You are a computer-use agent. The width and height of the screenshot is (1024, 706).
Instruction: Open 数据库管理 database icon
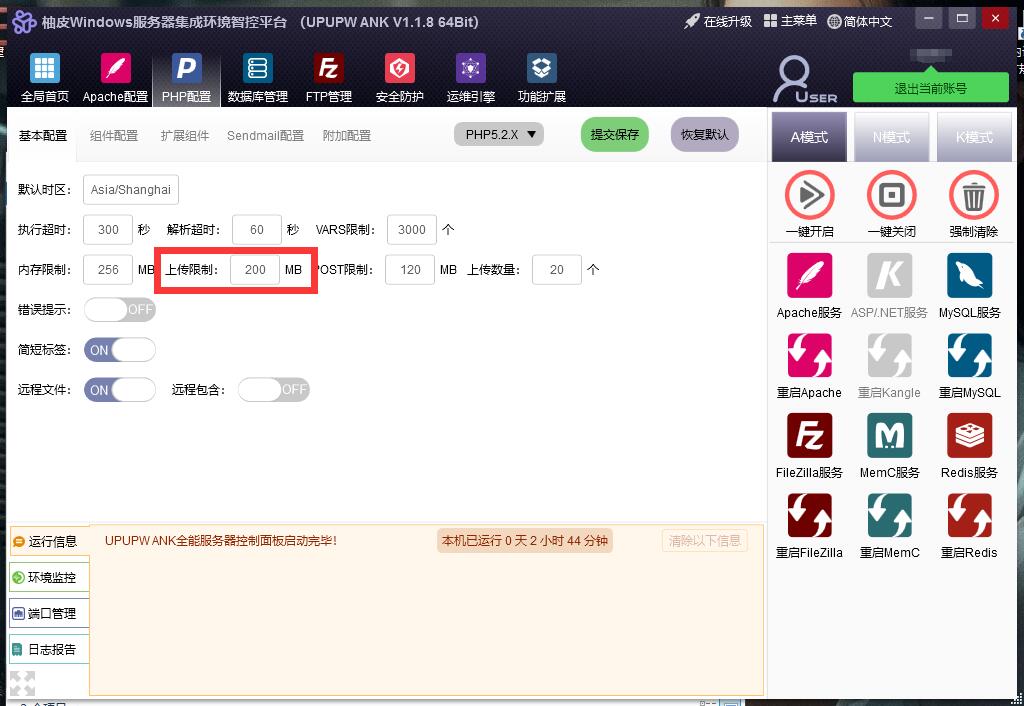click(257, 69)
